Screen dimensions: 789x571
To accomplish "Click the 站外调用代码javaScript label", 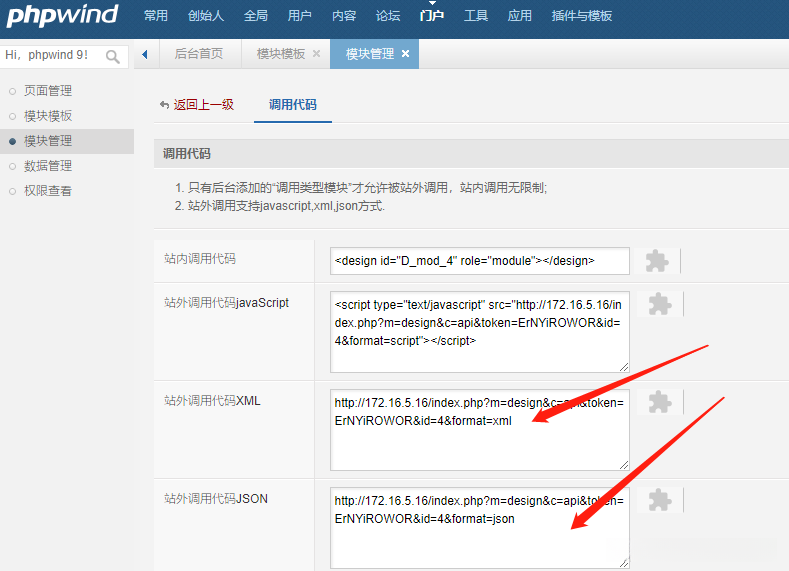I will [226, 302].
